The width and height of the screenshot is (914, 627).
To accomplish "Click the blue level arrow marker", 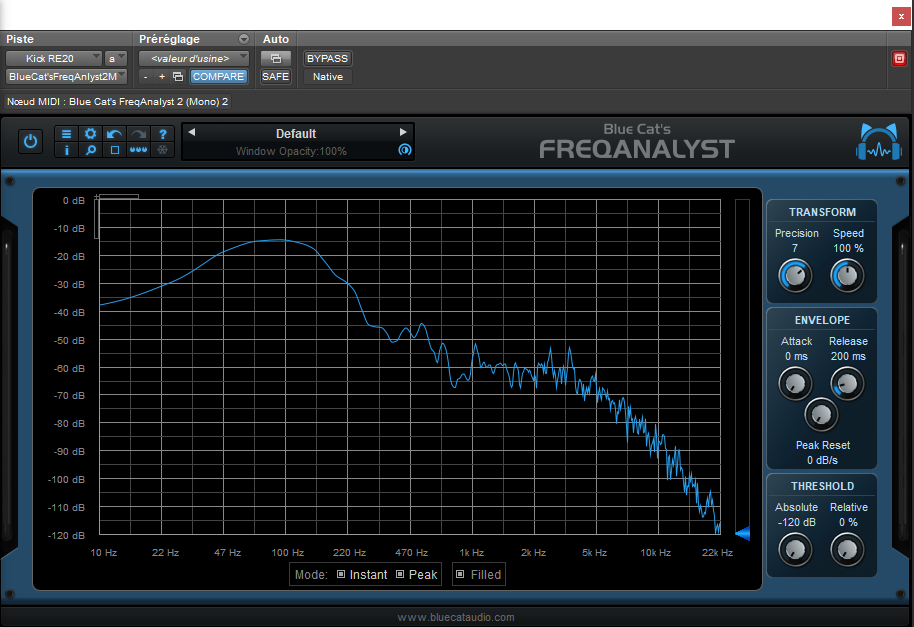I will 742,533.
